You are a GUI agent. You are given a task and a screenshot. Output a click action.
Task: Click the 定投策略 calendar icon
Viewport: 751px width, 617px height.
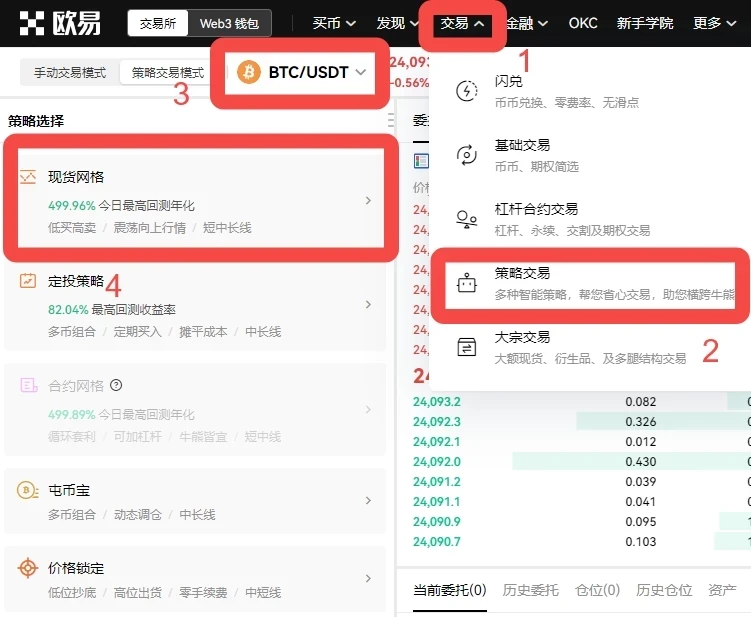pyautogui.click(x=28, y=281)
